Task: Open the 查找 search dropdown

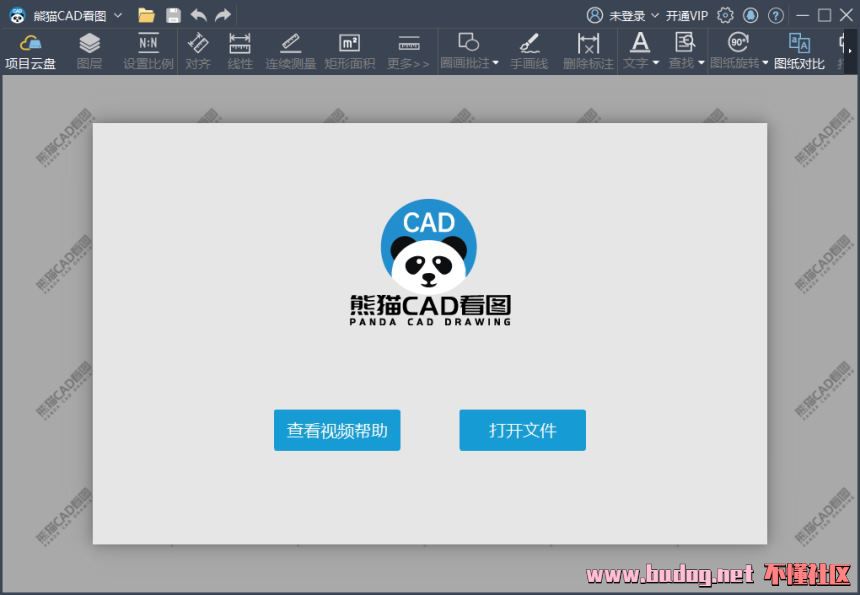Action: (686, 51)
